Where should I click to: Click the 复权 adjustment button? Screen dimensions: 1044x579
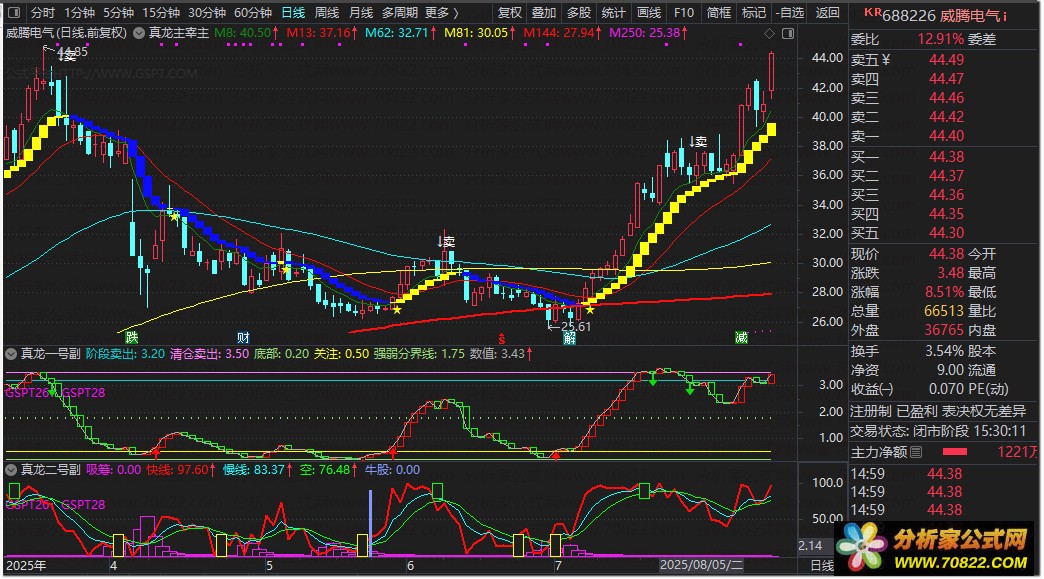(509, 13)
